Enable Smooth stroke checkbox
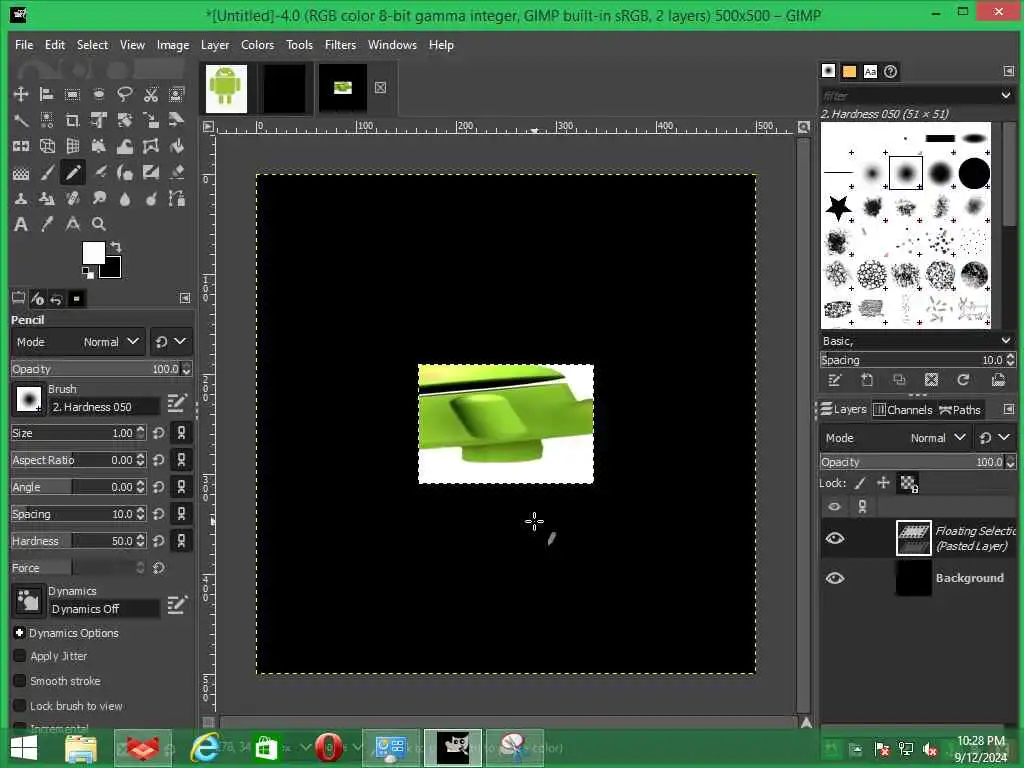 (20, 680)
